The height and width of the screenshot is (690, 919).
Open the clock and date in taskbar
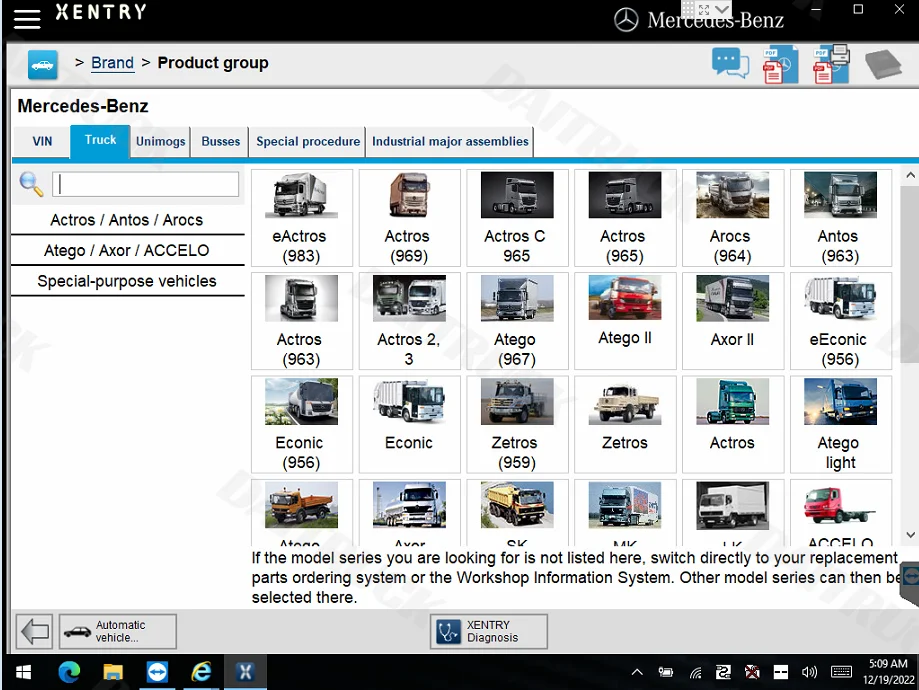pyautogui.click(x=888, y=672)
